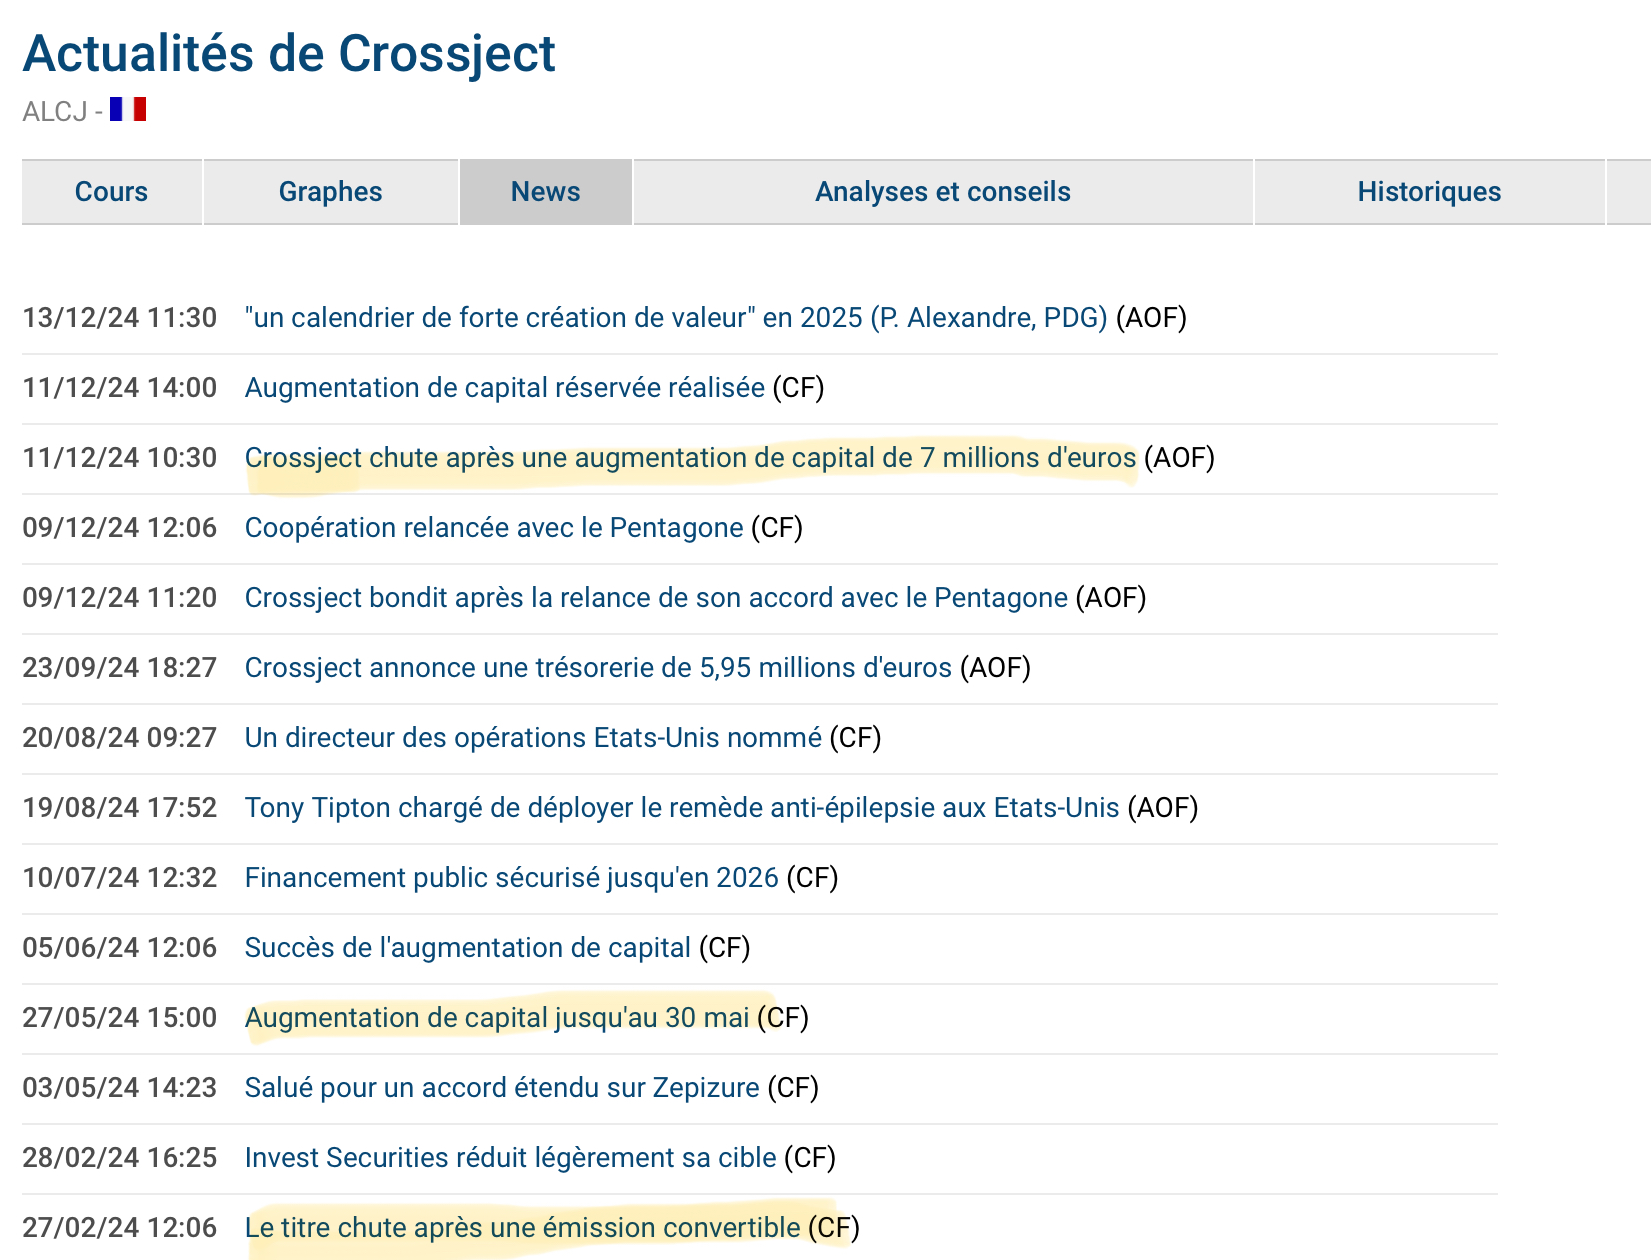Click the date "28/02/24 16:25"

pos(120,1158)
